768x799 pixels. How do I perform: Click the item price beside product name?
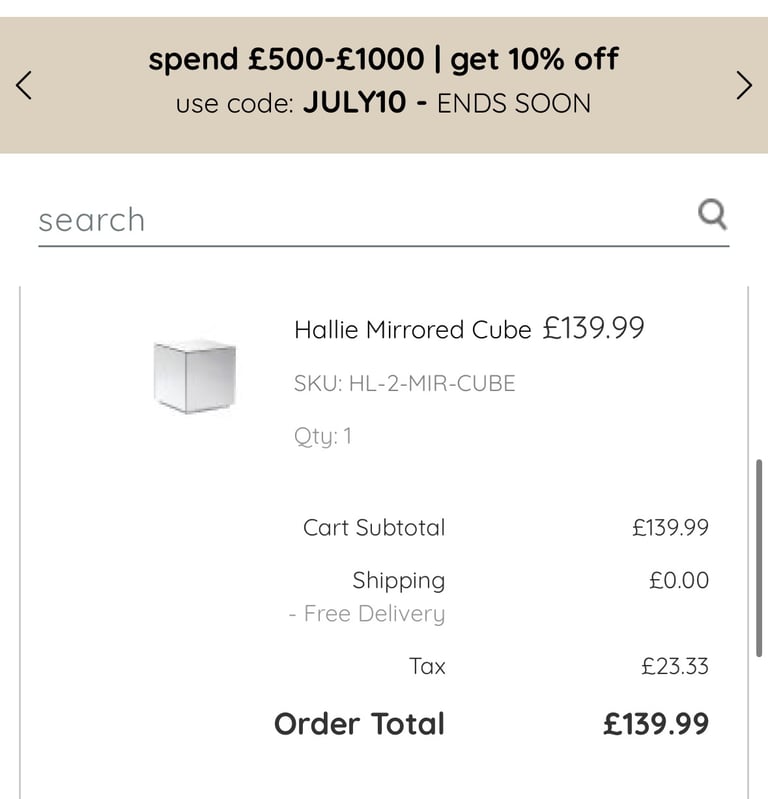point(593,328)
